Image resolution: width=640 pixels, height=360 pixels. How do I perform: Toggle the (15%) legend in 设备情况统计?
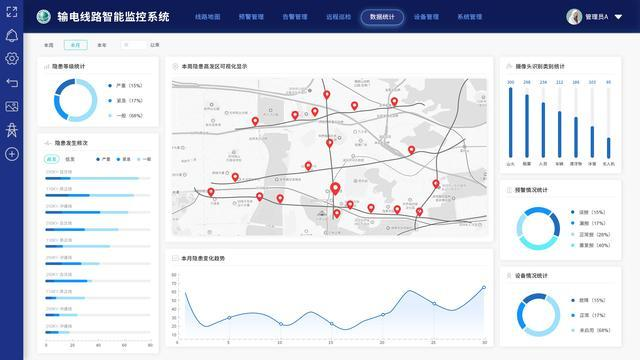[588, 300]
